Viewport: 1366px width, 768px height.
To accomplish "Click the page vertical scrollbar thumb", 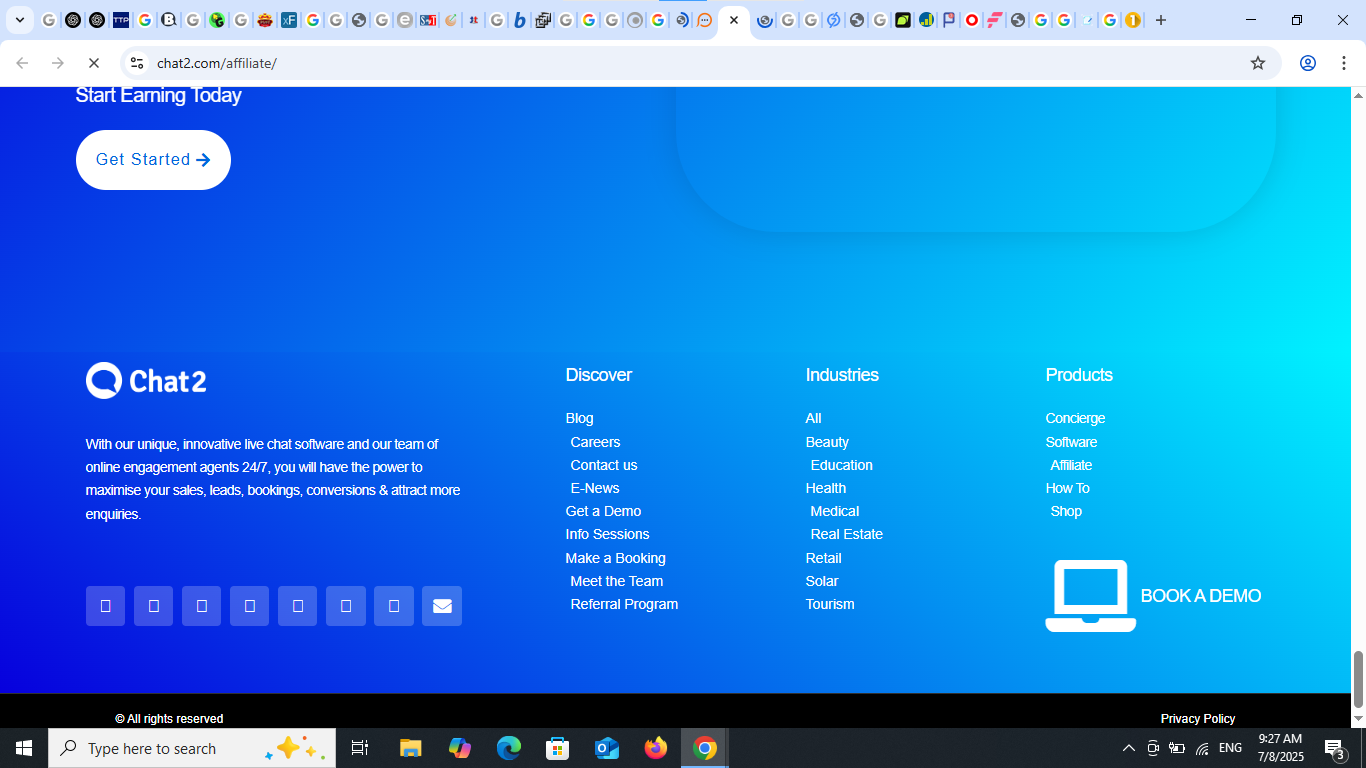I will (1358, 679).
